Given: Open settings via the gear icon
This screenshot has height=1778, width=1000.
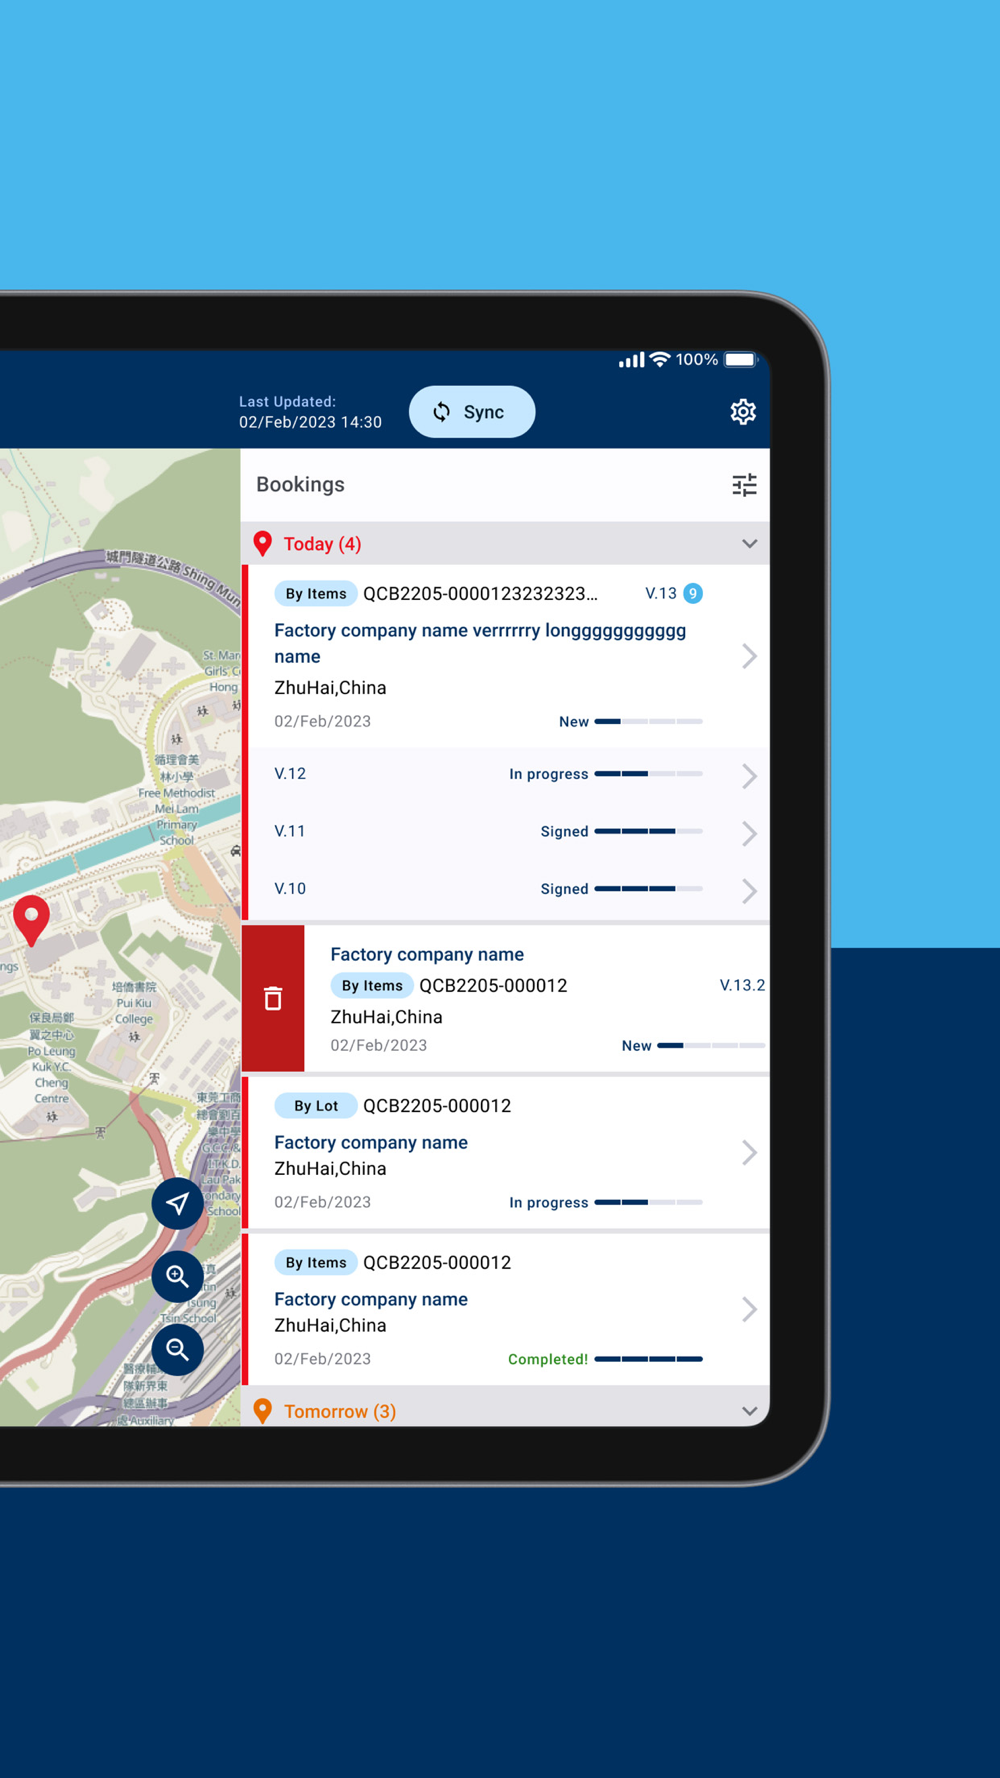Looking at the screenshot, I should pos(743,412).
